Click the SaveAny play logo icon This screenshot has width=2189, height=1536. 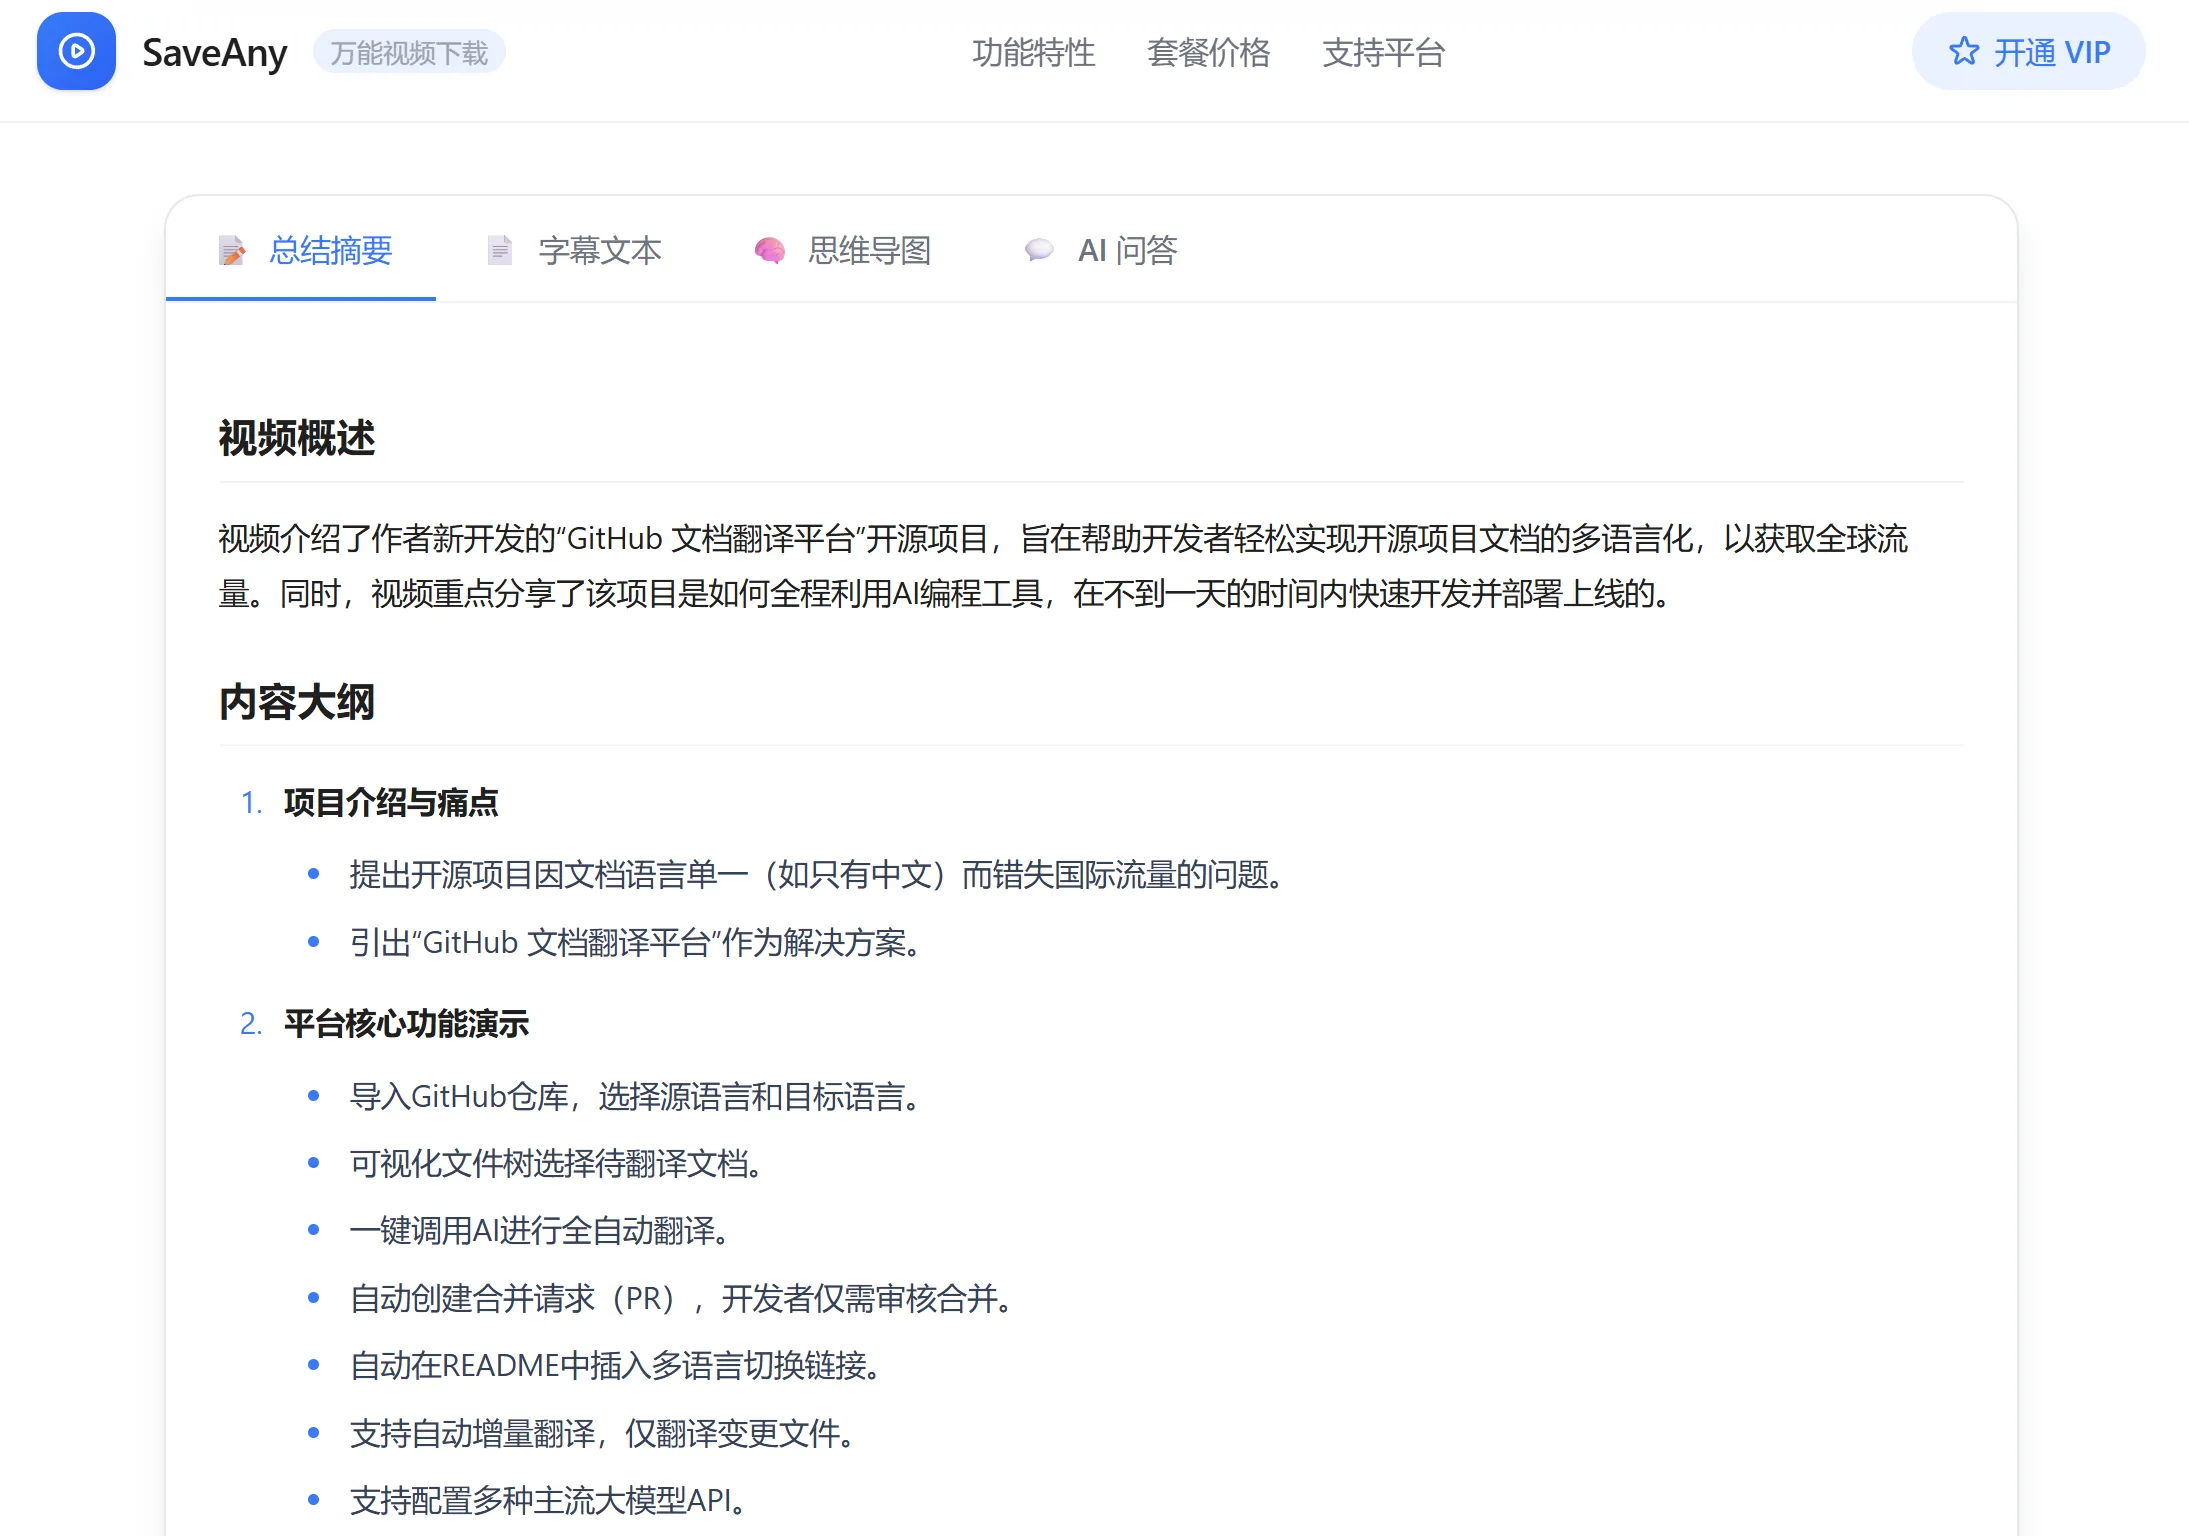[x=76, y=51]
